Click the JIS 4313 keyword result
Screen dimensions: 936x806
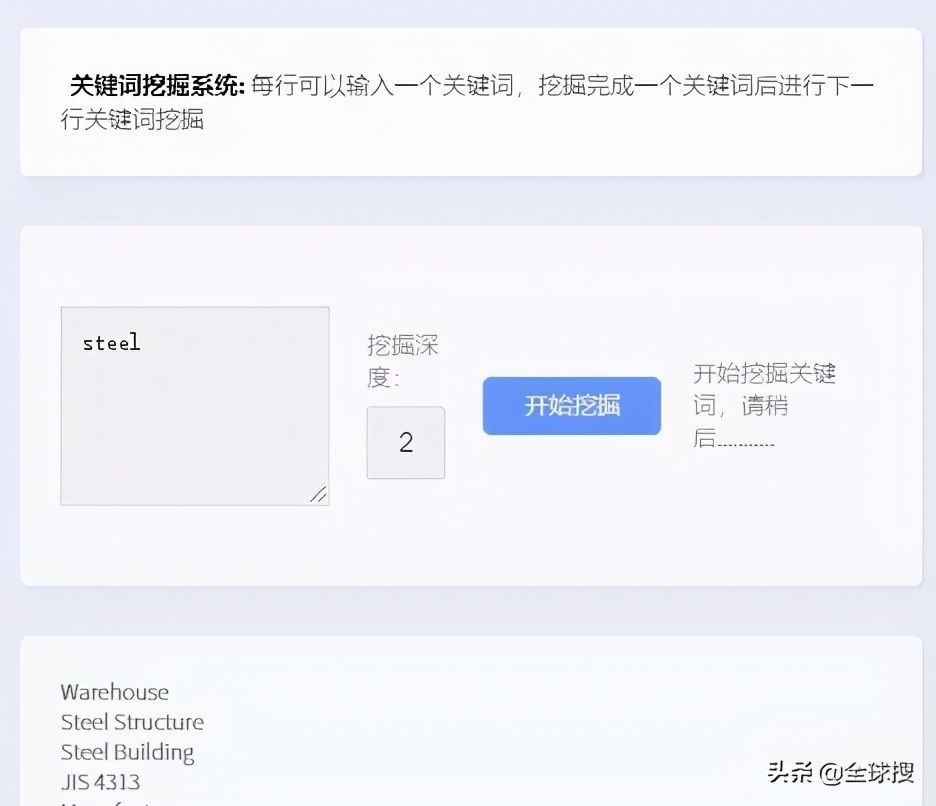click(x=100, y=781)
